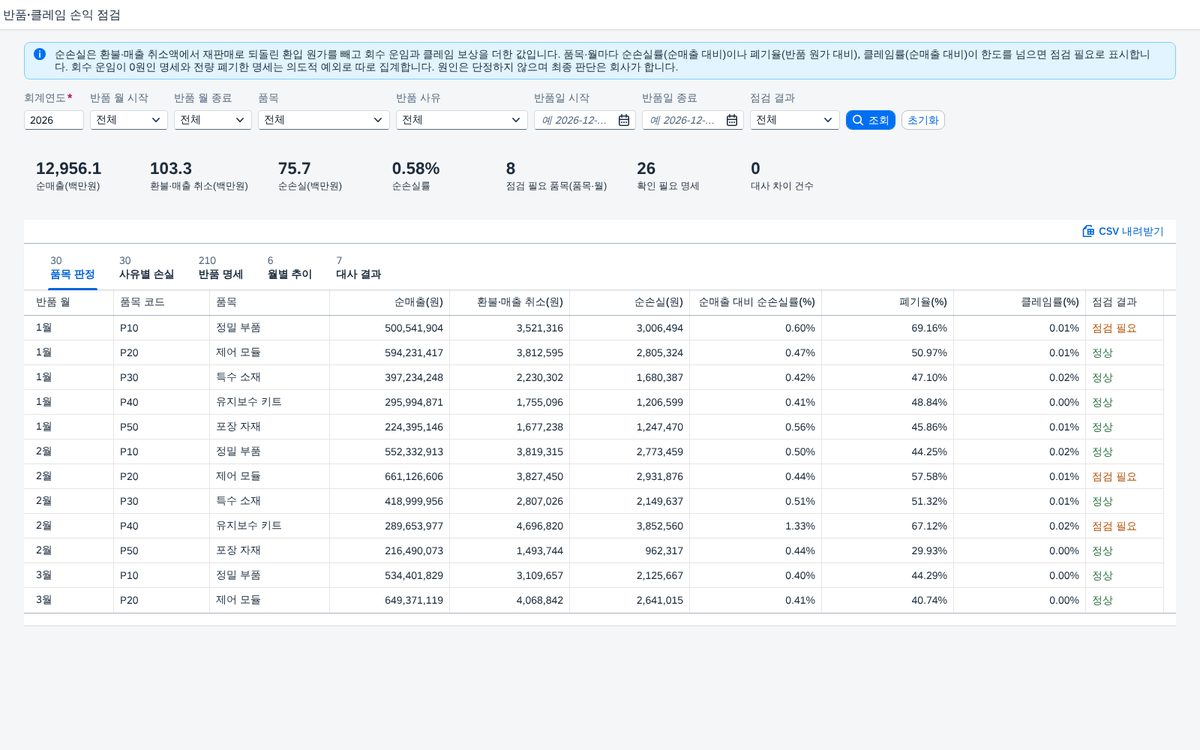Image resolution: width=1200 pixels, height=750 pixels.
Task: Click the info icon in the blue notice banner
Action: [39, 54]
